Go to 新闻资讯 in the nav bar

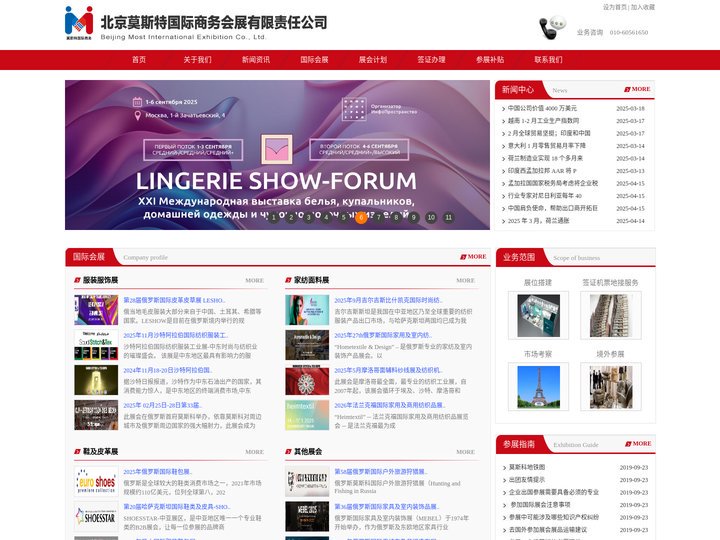(x=256, y=60)
